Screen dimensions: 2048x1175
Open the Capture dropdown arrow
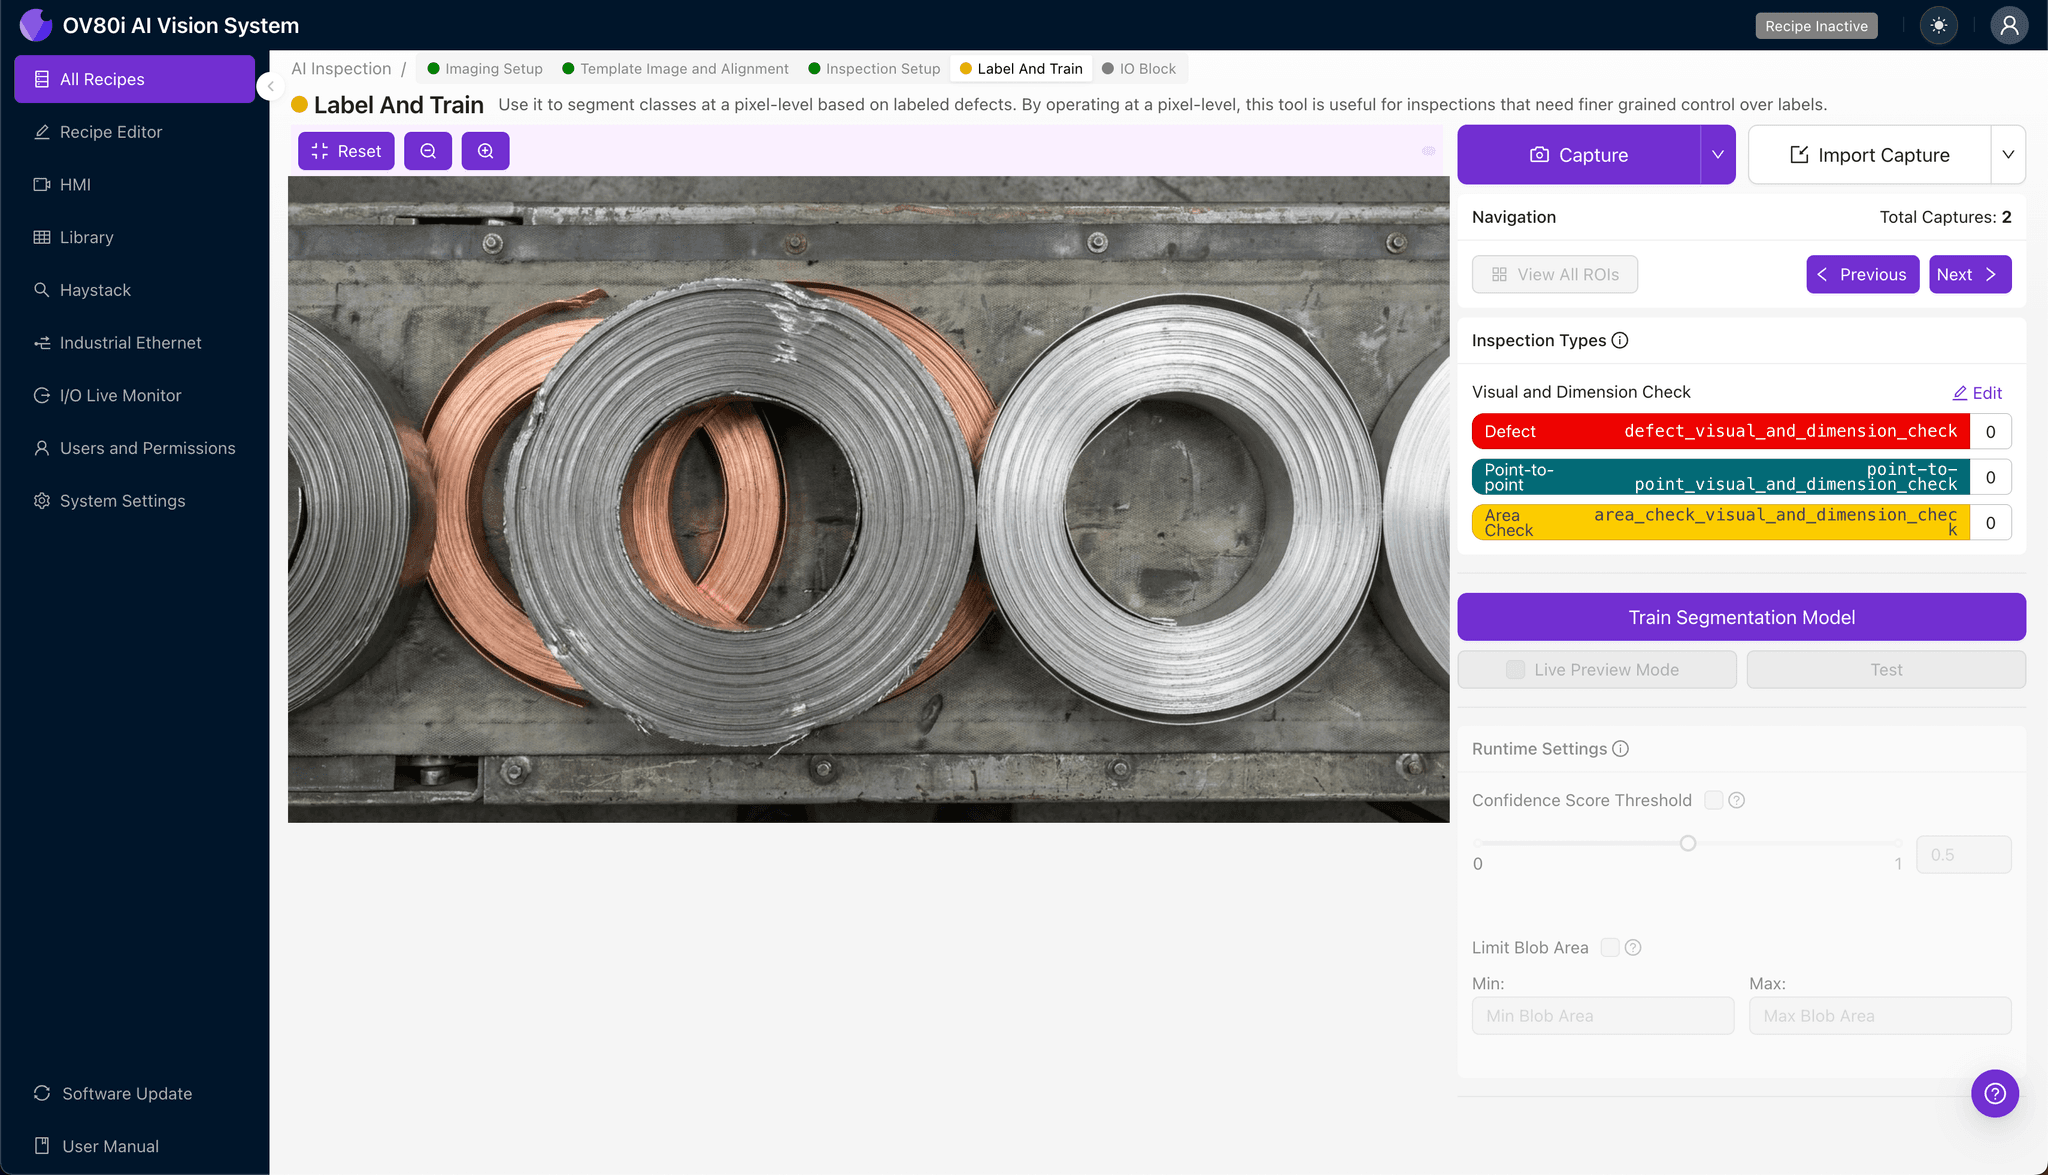[1718, 155]
